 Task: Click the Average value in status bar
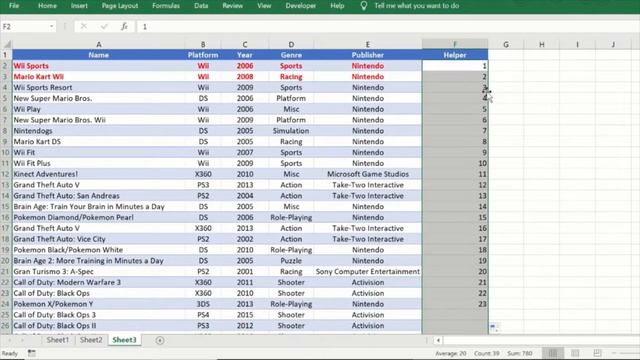pos(451,353)
